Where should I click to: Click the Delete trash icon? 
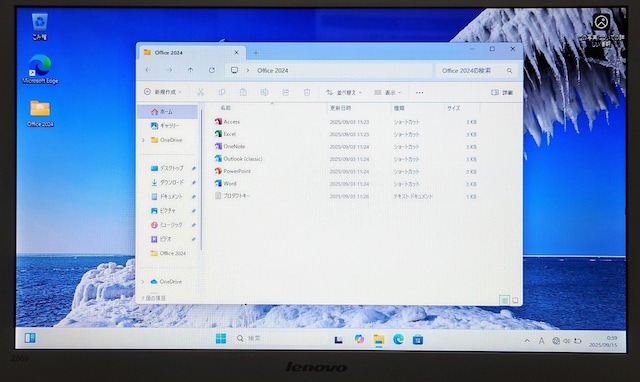(307, 92)
